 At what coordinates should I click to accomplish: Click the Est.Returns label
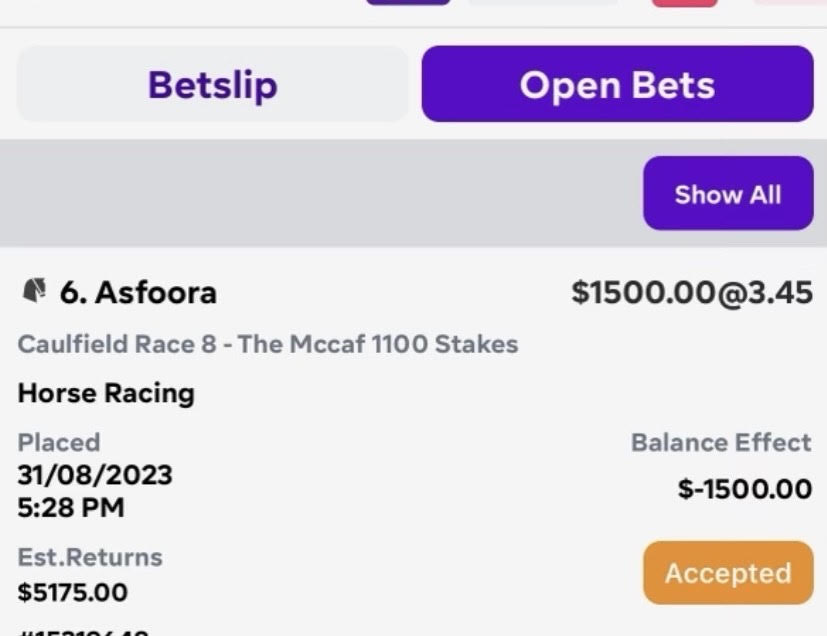(90, 557)
